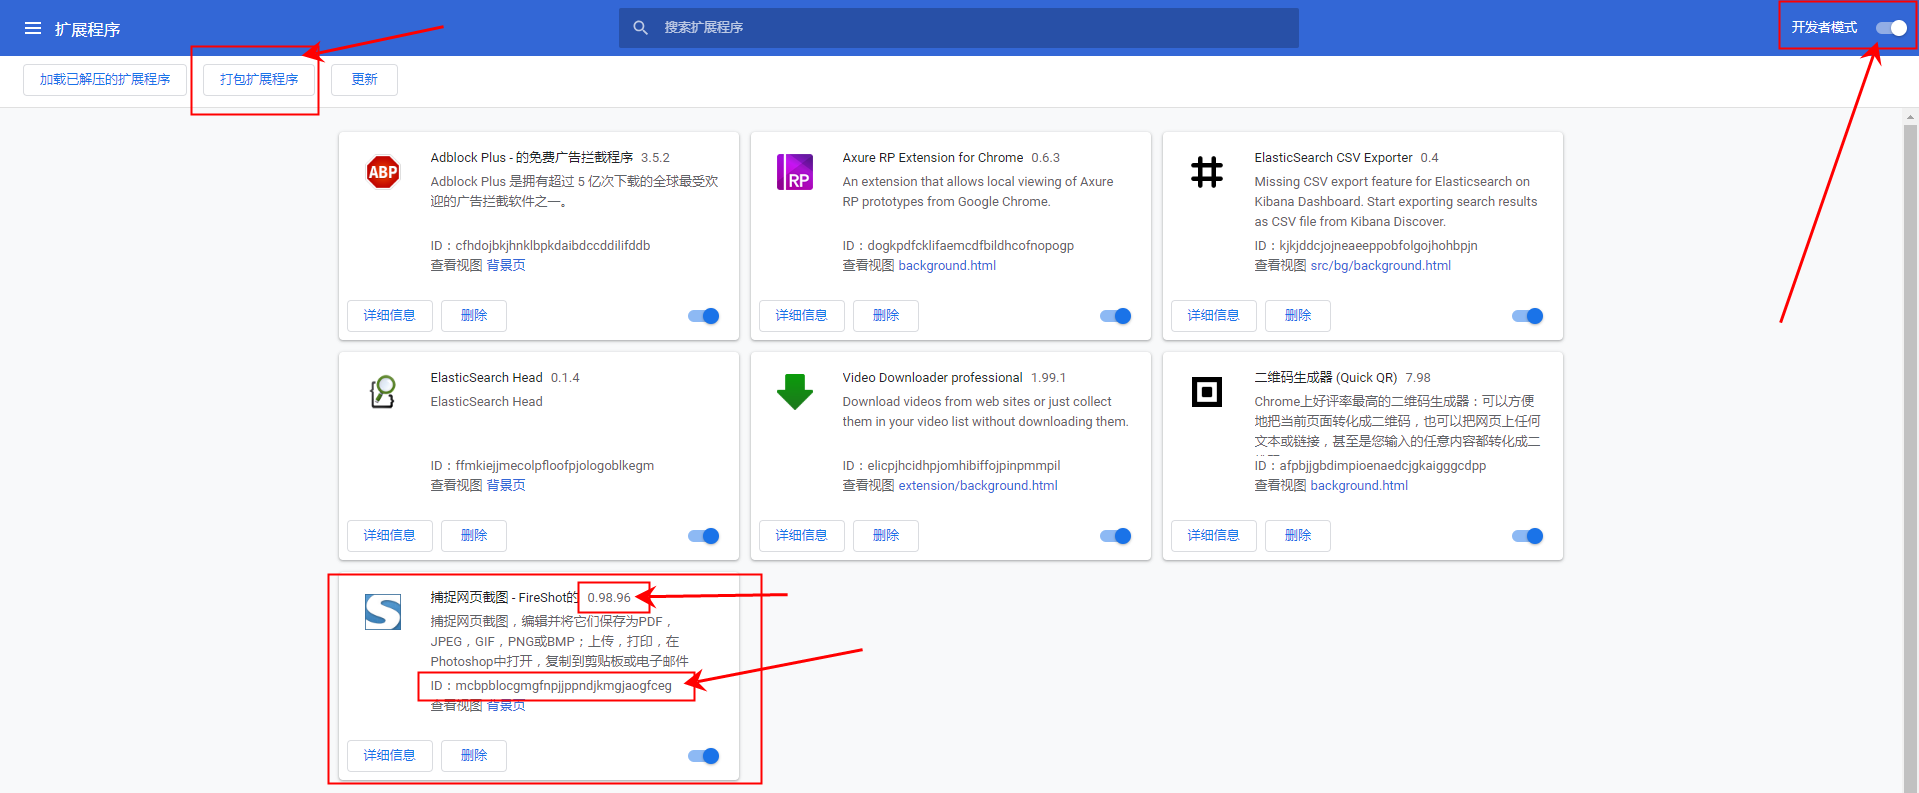Disable the Adblock Plus extension
Image resolution: width=1919 pixels, height=793 pixels.
point(704,316)
